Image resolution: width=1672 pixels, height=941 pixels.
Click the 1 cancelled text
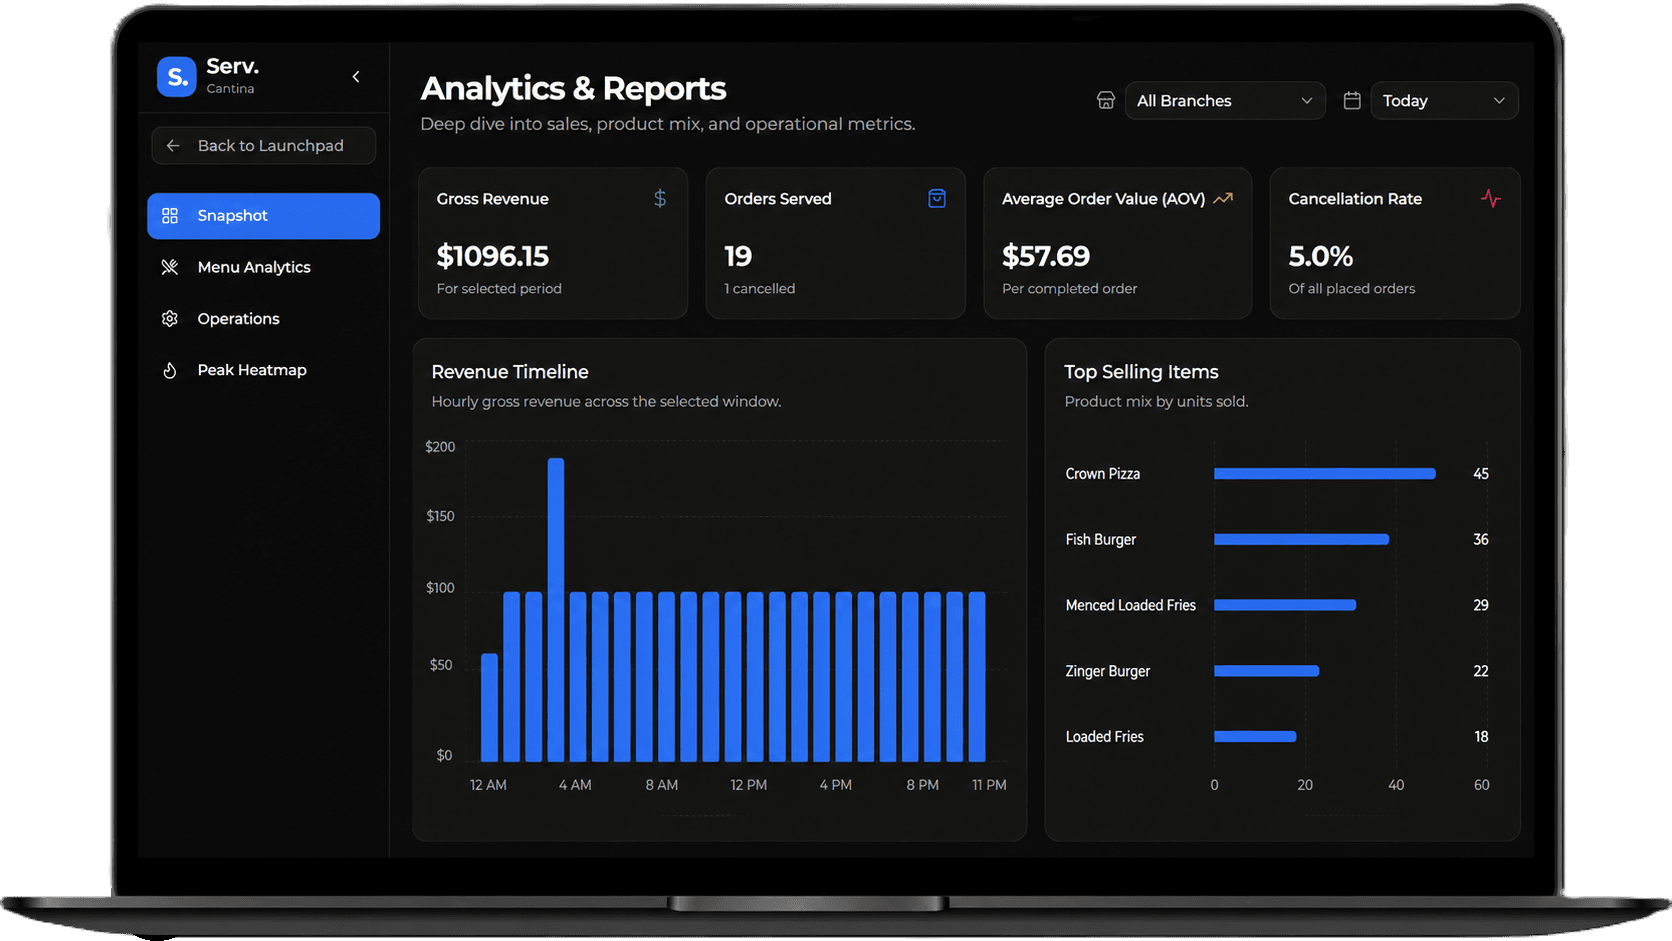pyautogui.click(x=760, y=288)
